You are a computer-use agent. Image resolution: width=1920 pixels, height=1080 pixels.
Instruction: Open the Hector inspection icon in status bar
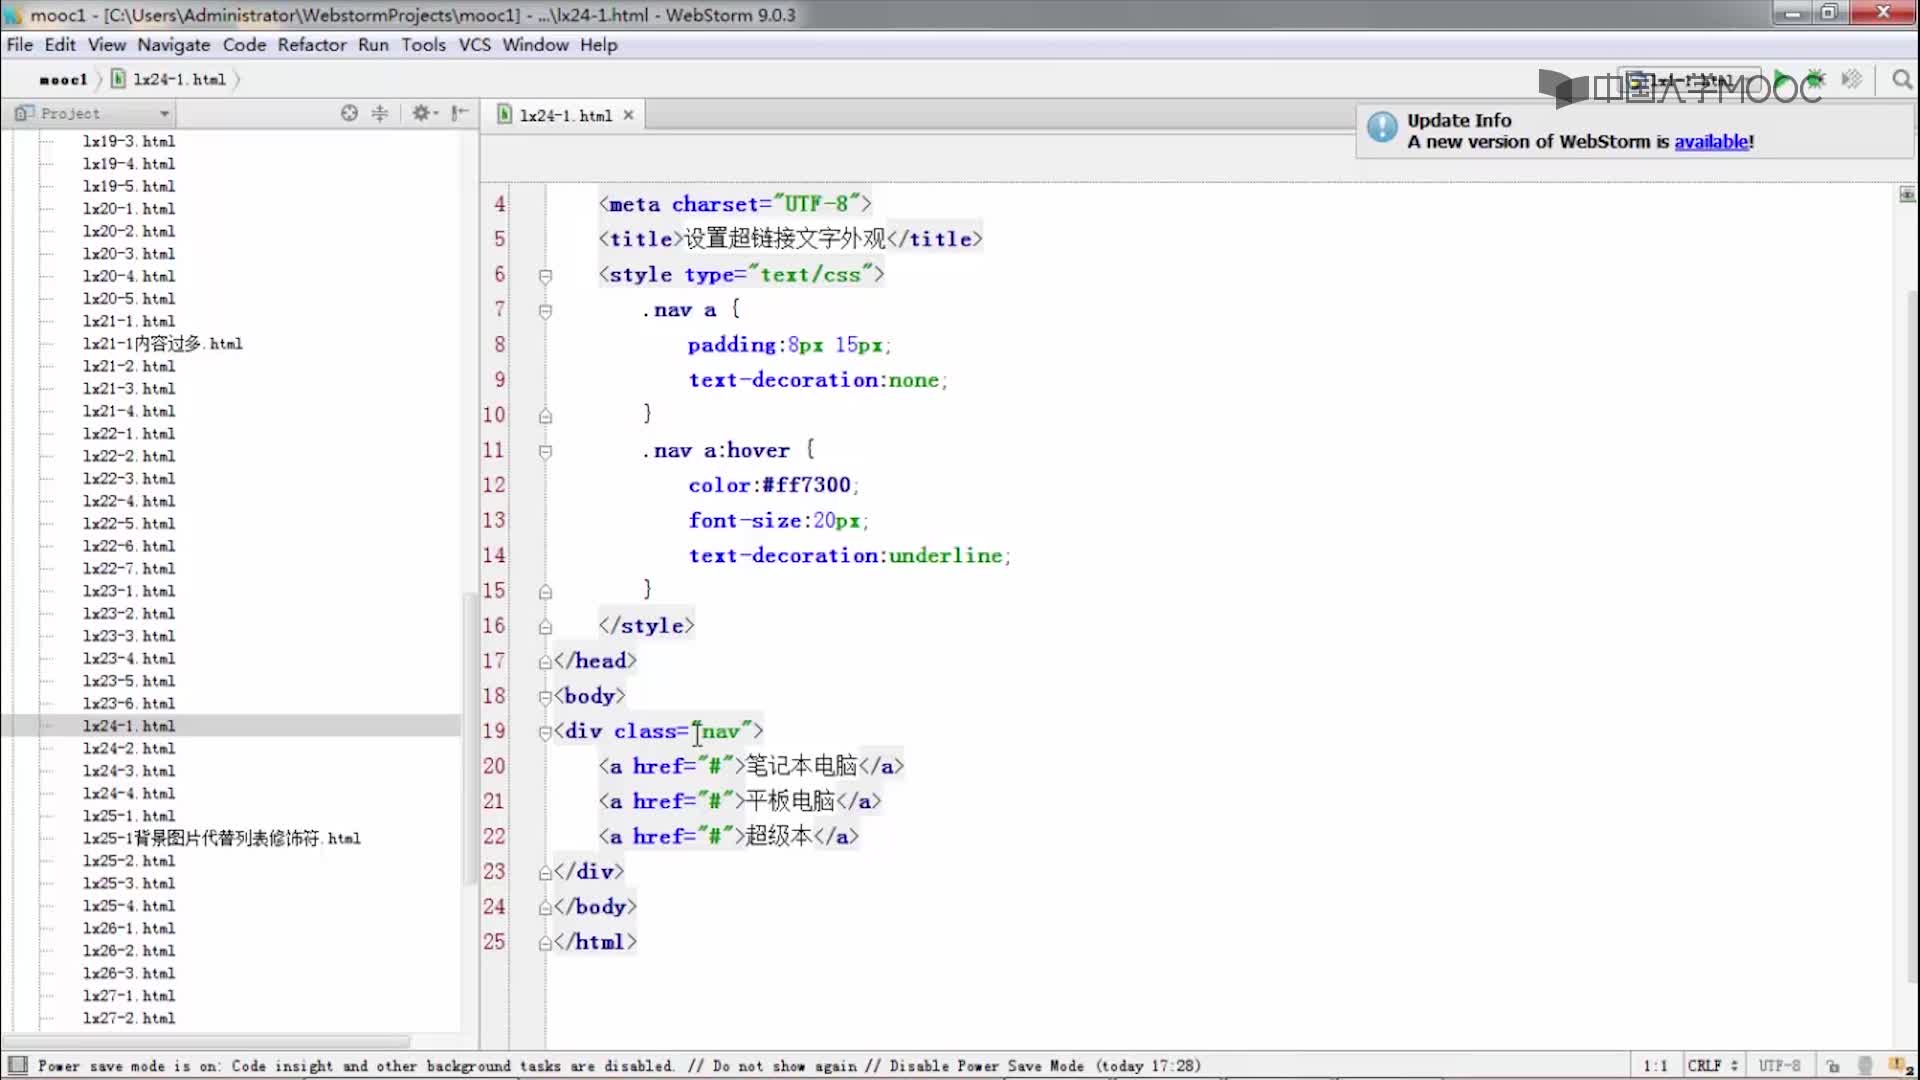pyautogui.click(x=1865, y=1066)
